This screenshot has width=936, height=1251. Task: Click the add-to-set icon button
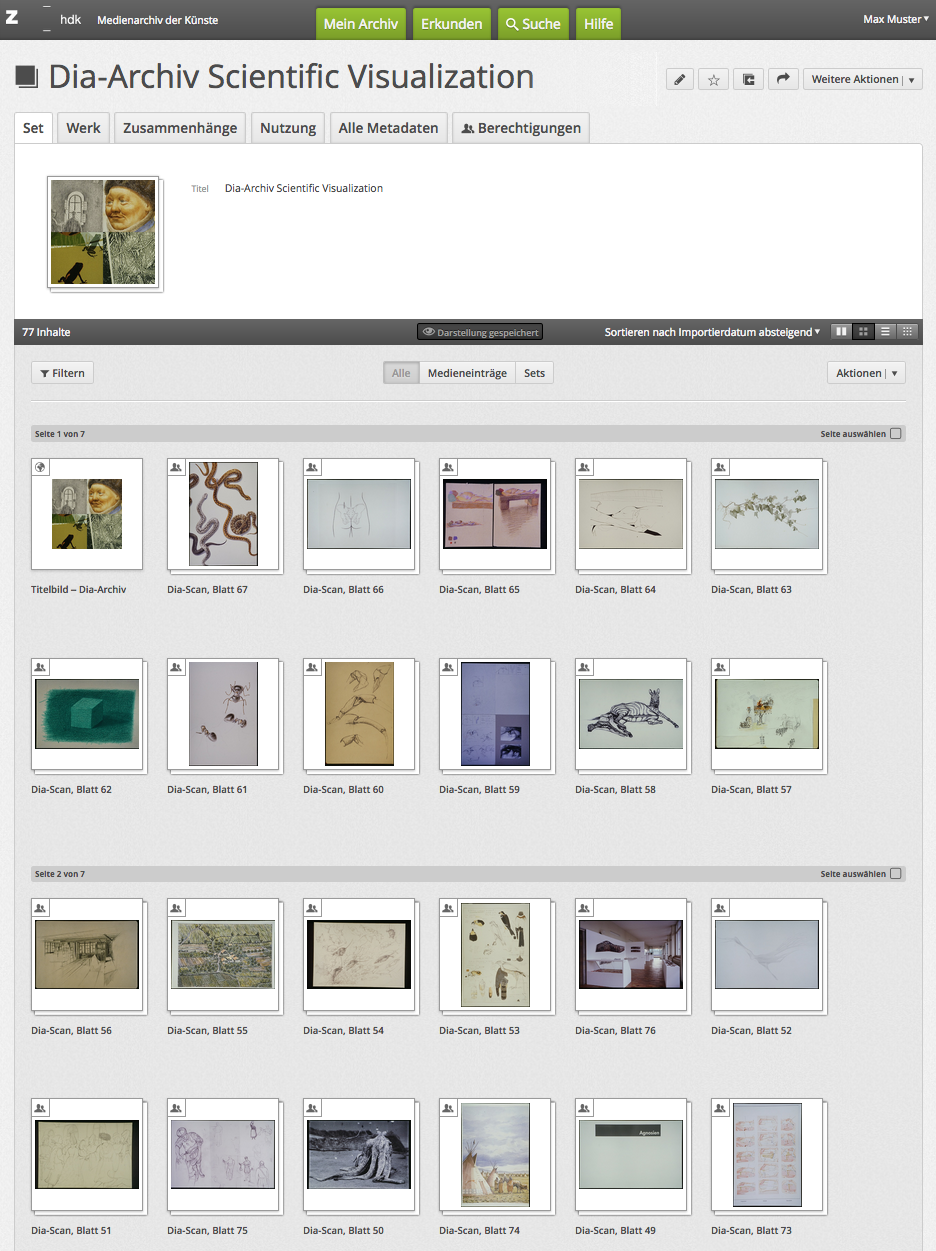pos(748,80)
